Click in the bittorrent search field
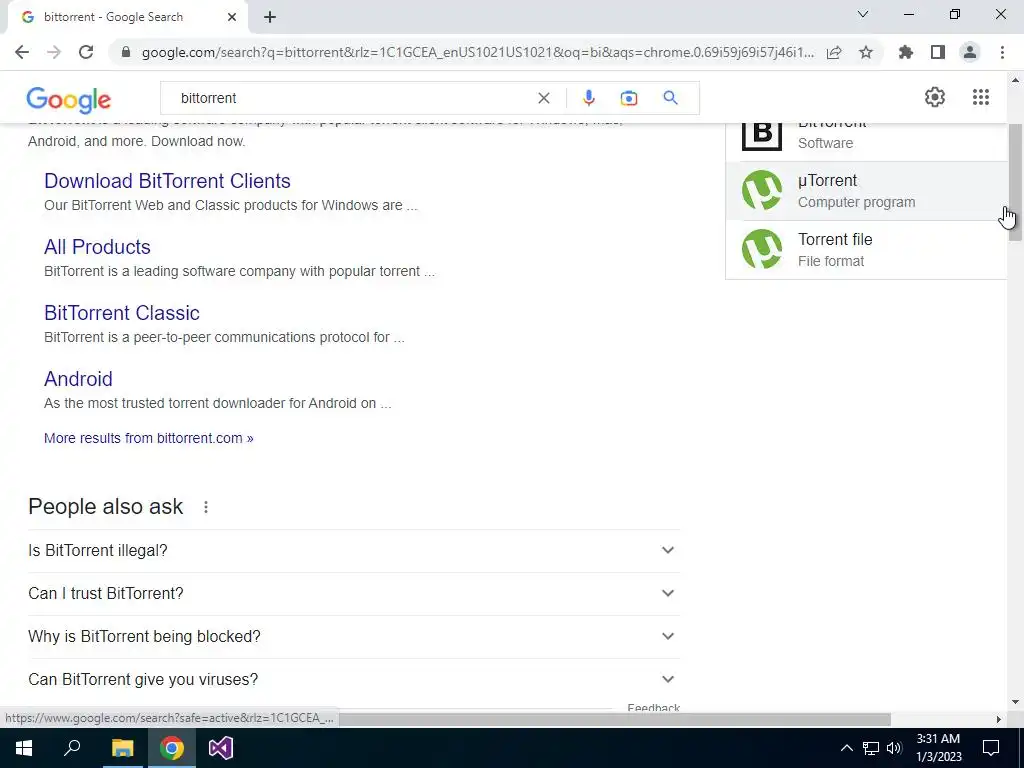Viewport: 1024px width, 768px height. click(353, 98)
